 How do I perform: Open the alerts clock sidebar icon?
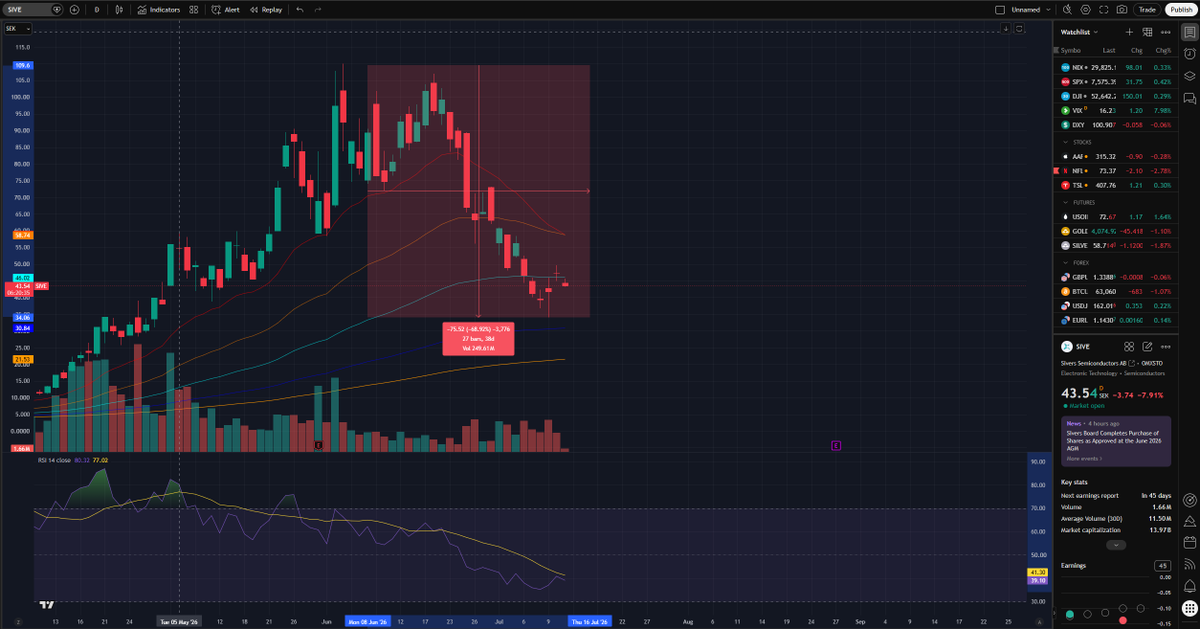tap(1189, 54)
